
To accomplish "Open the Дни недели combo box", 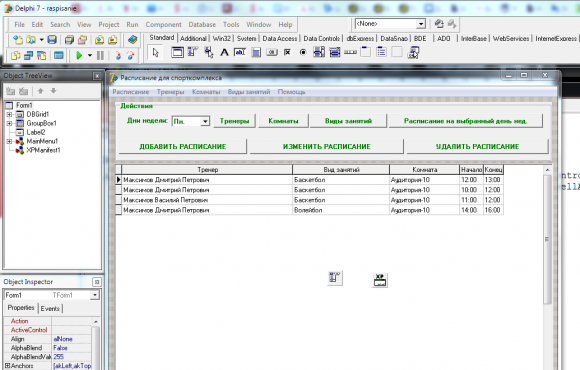I will (x=205, y=121).
